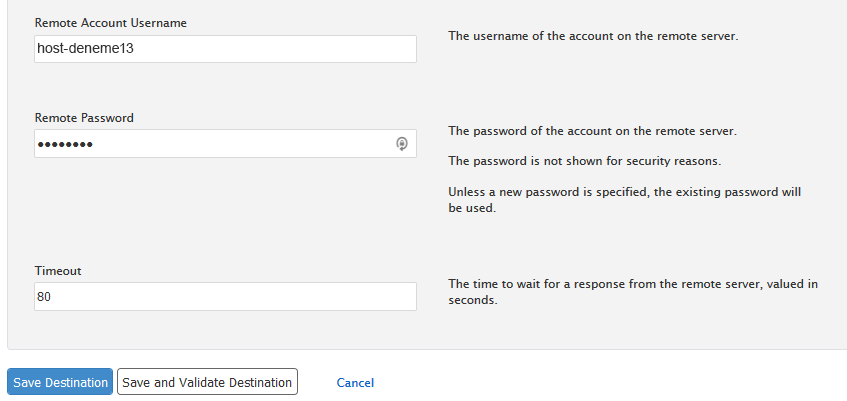Image resolution: width=847 pixels, height=401 pixels.
Task: Click the existing password will be used note
Action: [624, 199]
